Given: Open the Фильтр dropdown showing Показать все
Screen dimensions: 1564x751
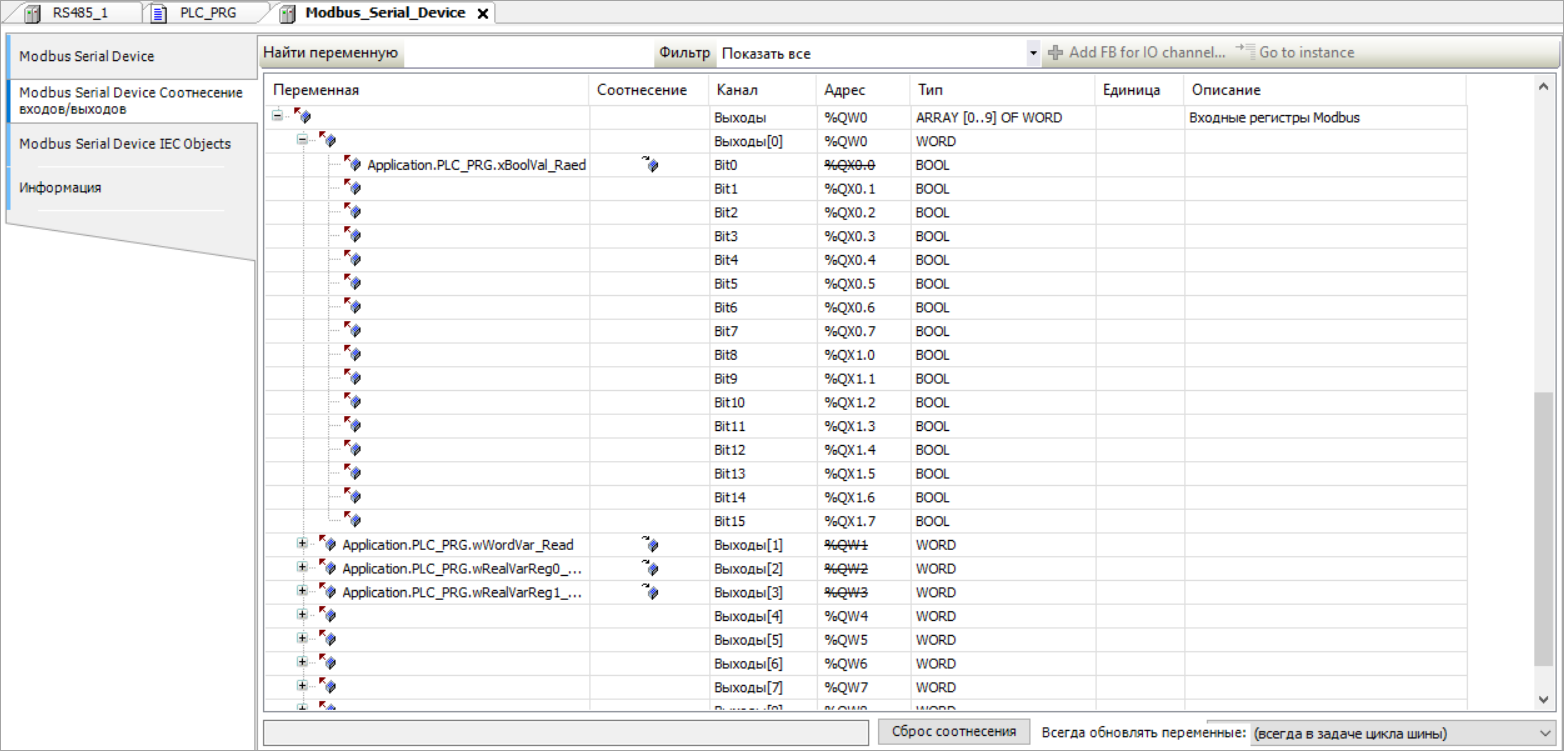Looking at the screenshot, I should pyautogui.click(x=1033, y=53).
